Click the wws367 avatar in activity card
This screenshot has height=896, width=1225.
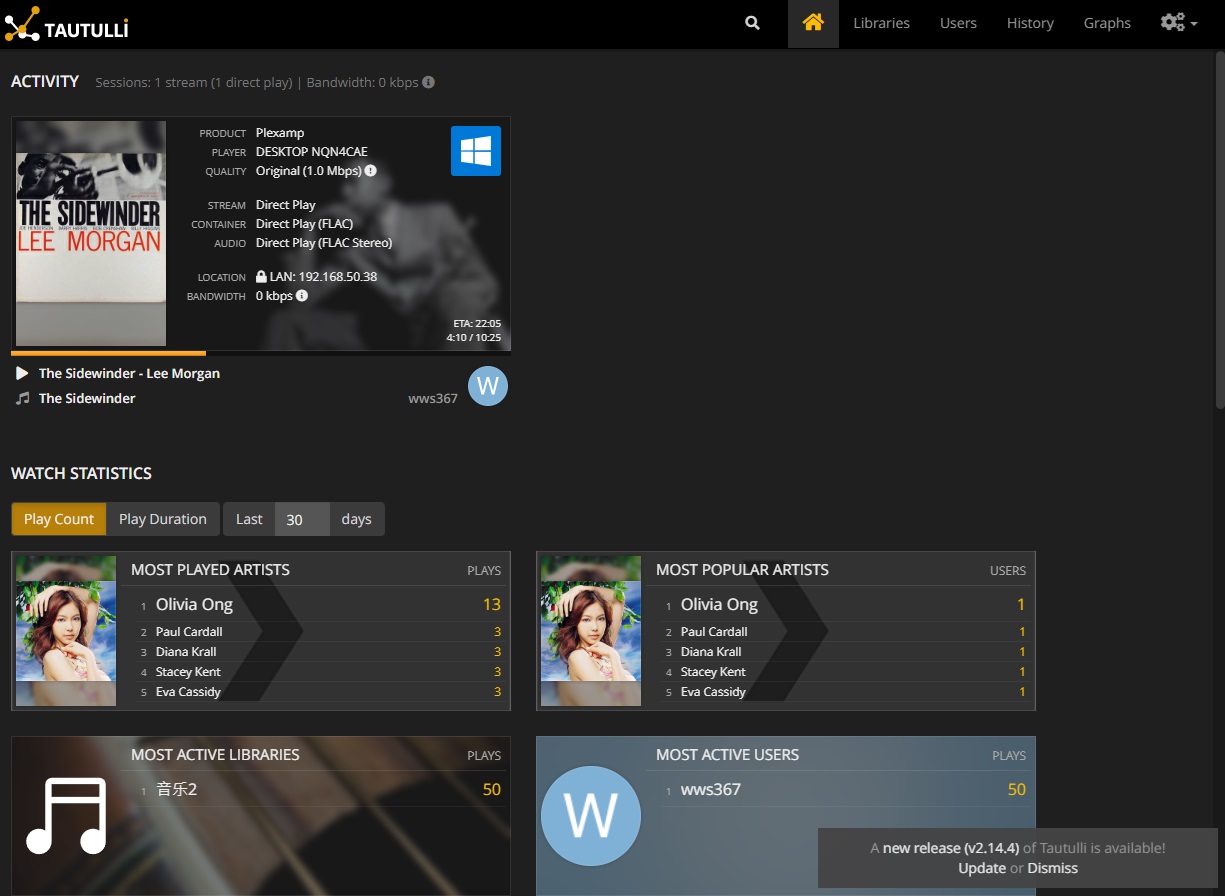click(487, 386)
